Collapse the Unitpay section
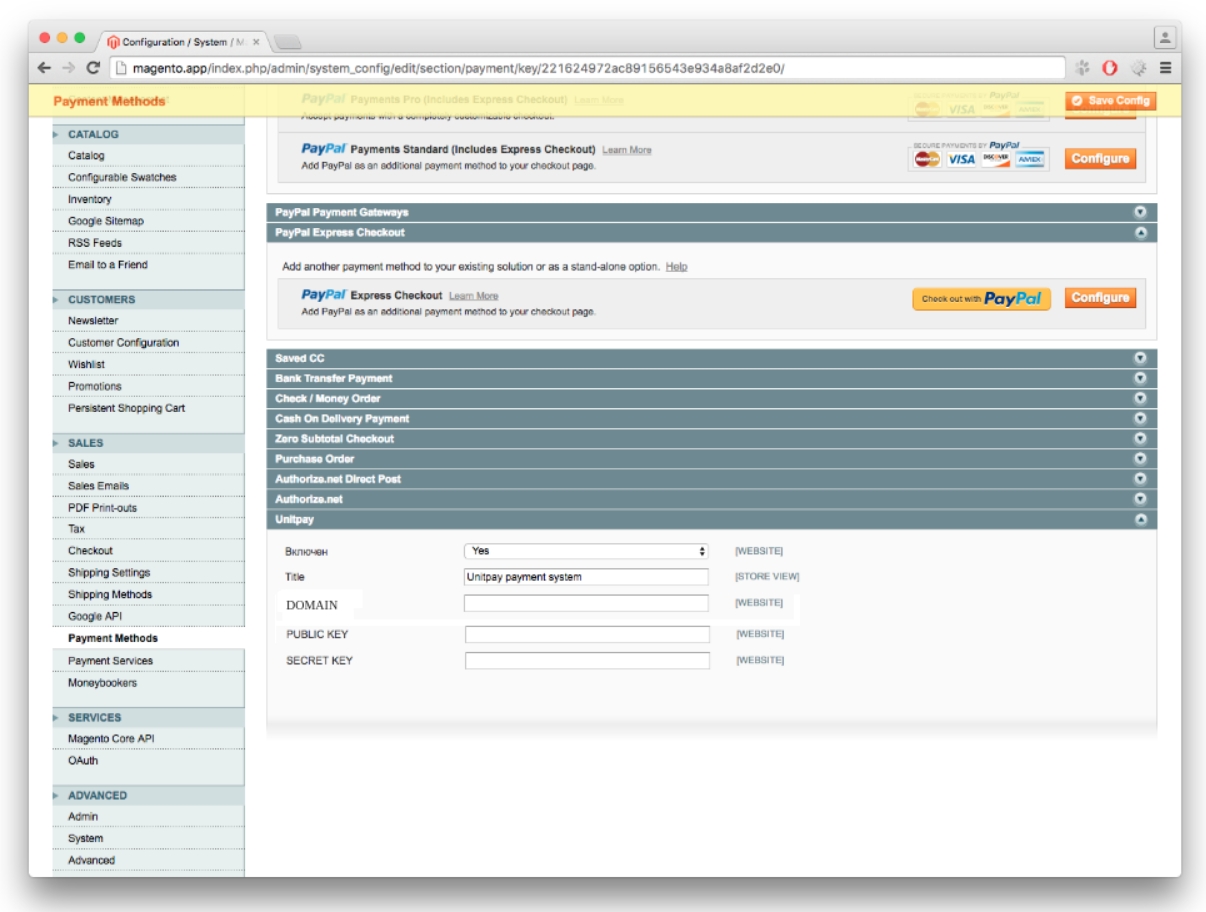The image size is (1206, 912). (1139, 520)
